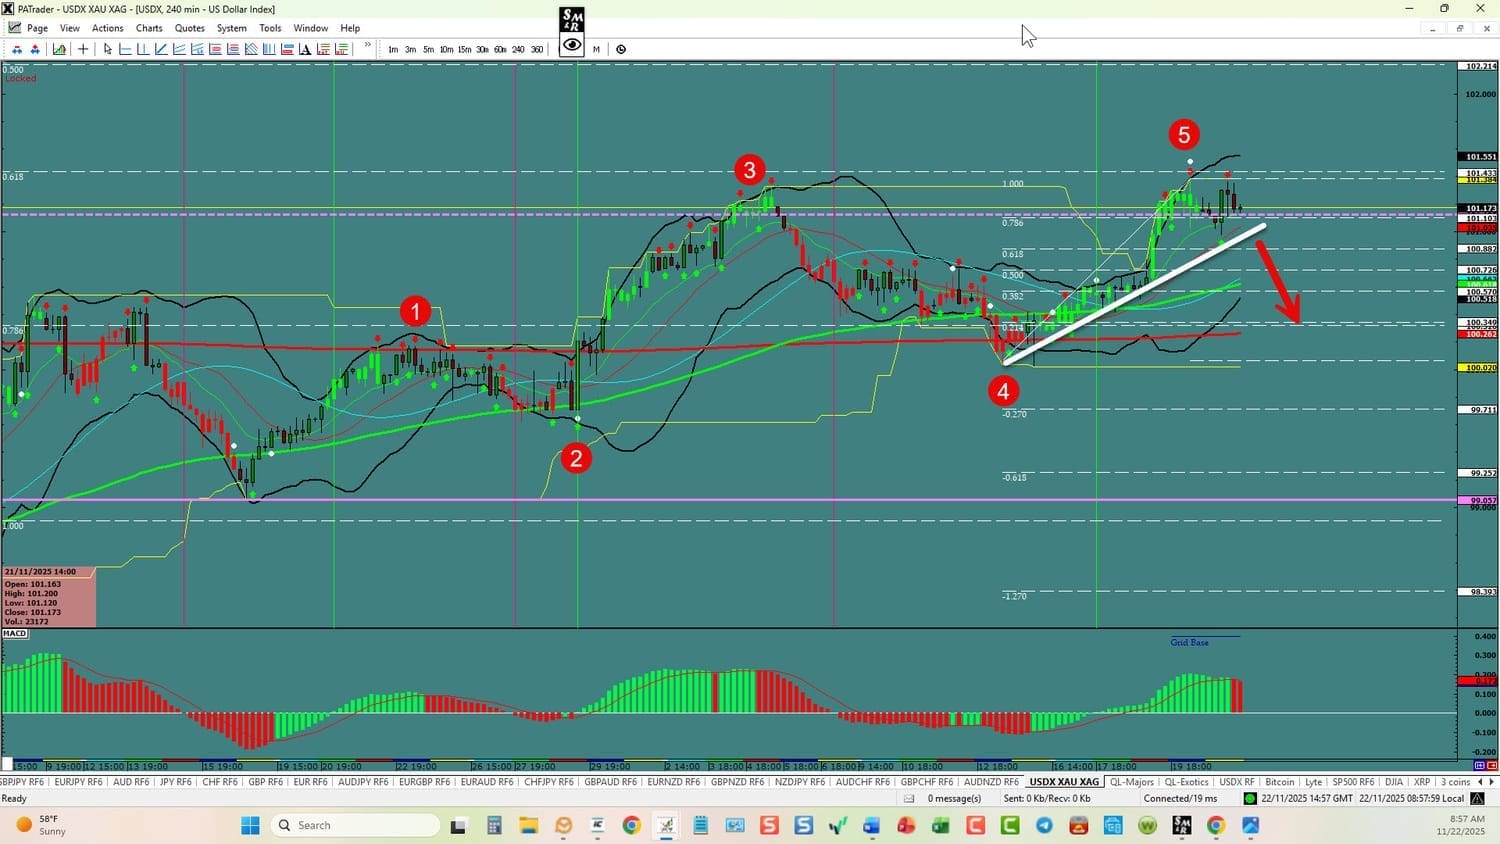Pick the horizontal line drawing tool
The height and width of the screenshot is (844, 1500).
pyautogui.click(x=125, y=49)
